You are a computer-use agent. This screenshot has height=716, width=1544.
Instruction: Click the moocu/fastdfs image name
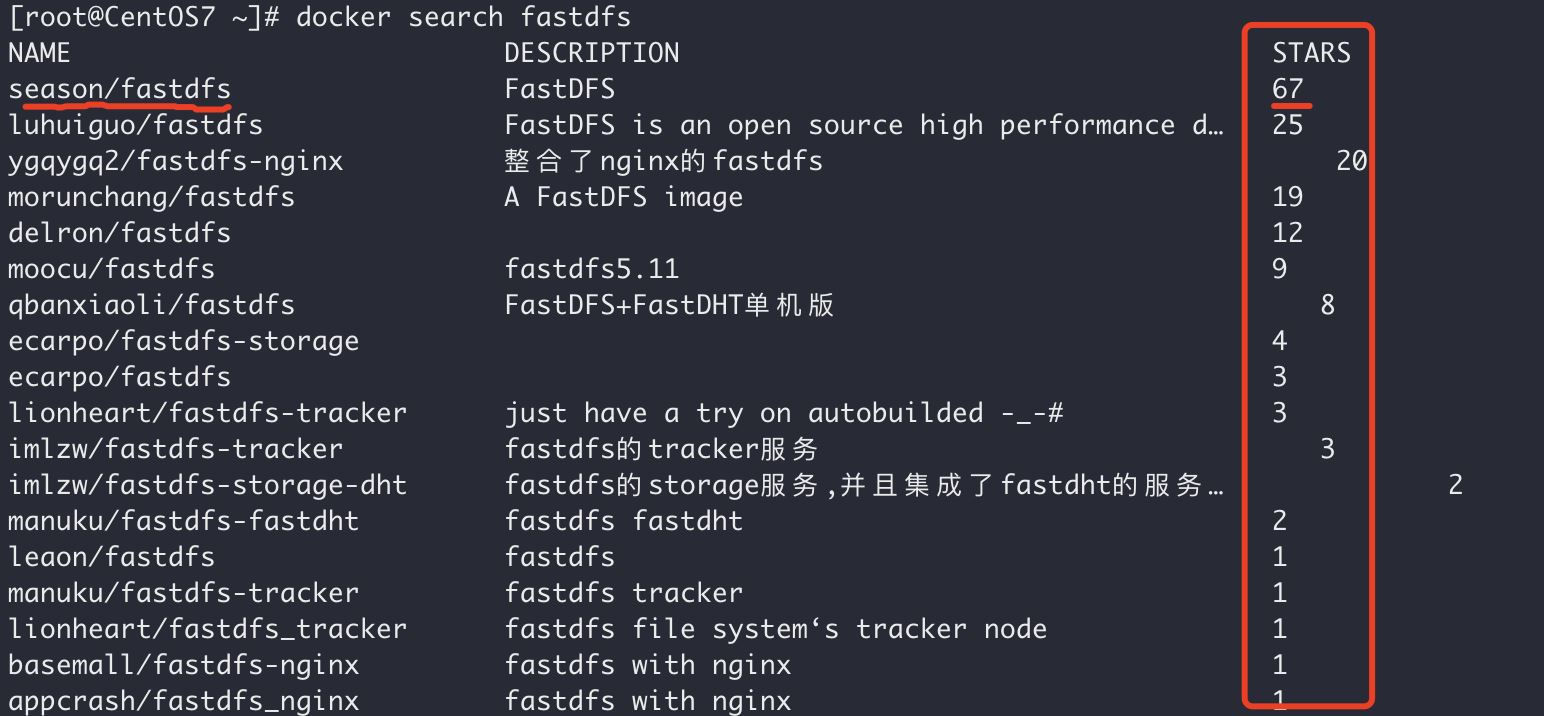112,269
